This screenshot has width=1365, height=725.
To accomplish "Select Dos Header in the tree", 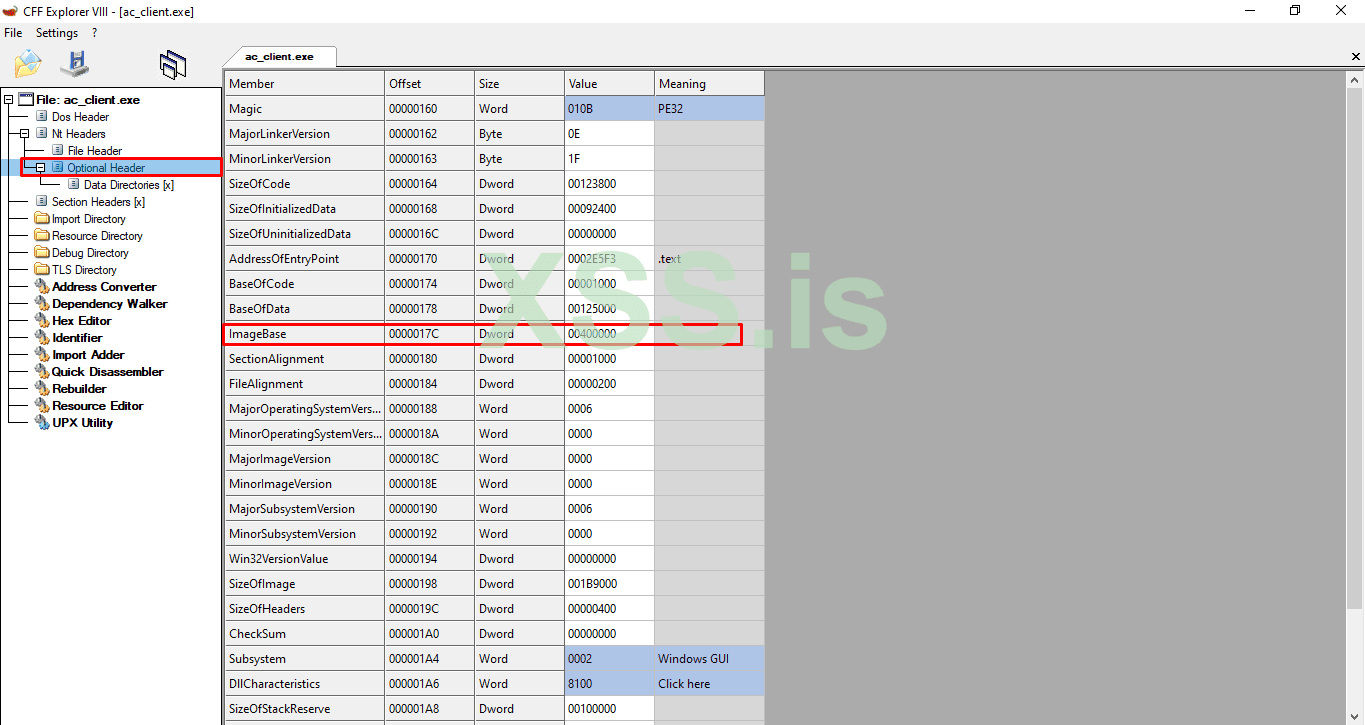I will pos(80,117).
